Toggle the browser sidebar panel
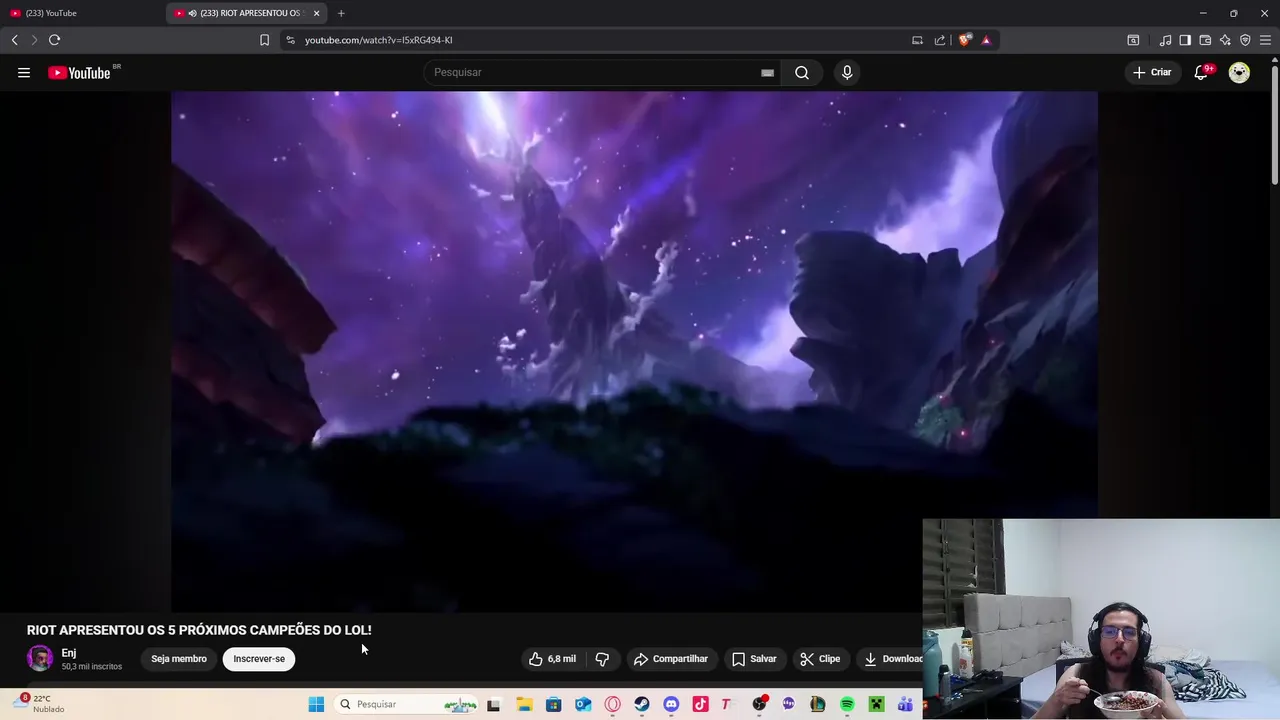Image resolution: width=1280 pixels, height=720 pixels. (1185, 40)
